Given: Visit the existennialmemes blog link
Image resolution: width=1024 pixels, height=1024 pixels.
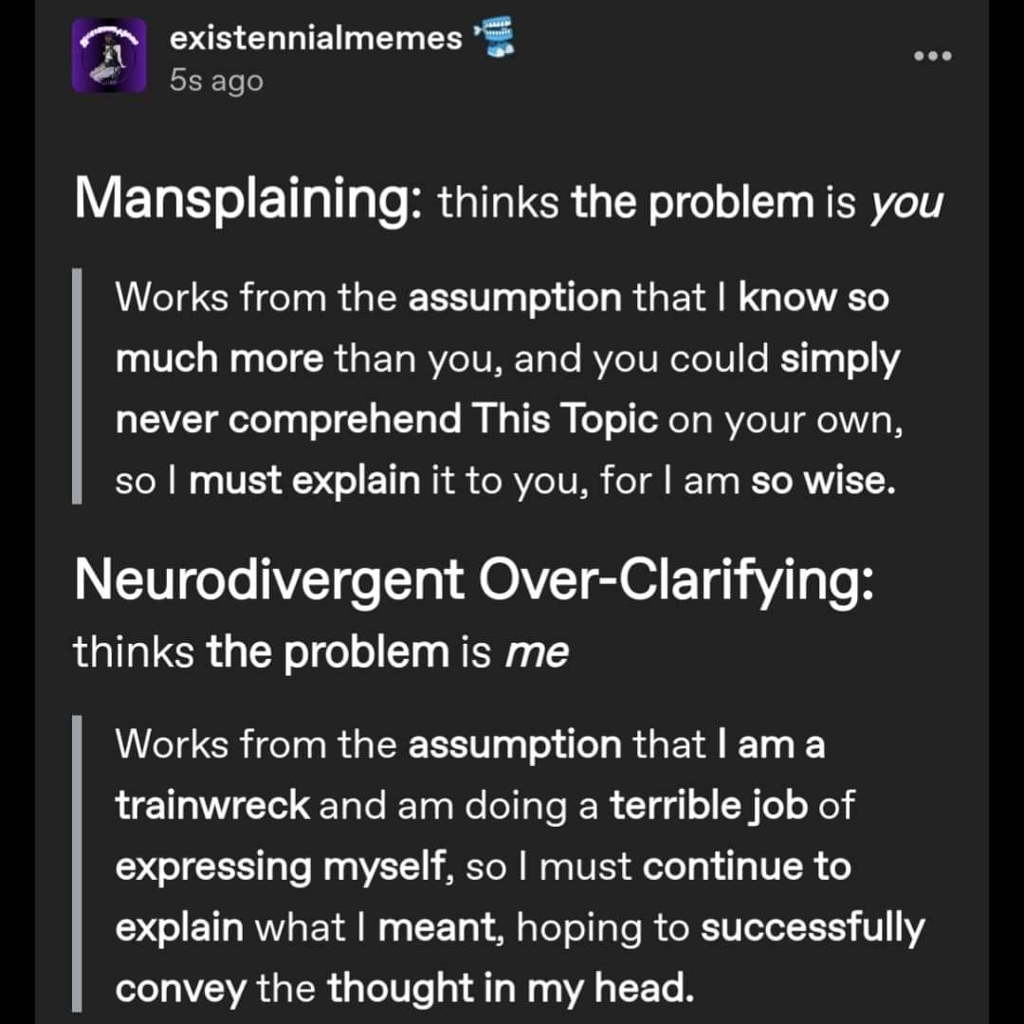Looking at the screenshot, I should click(x=316, y=39).
